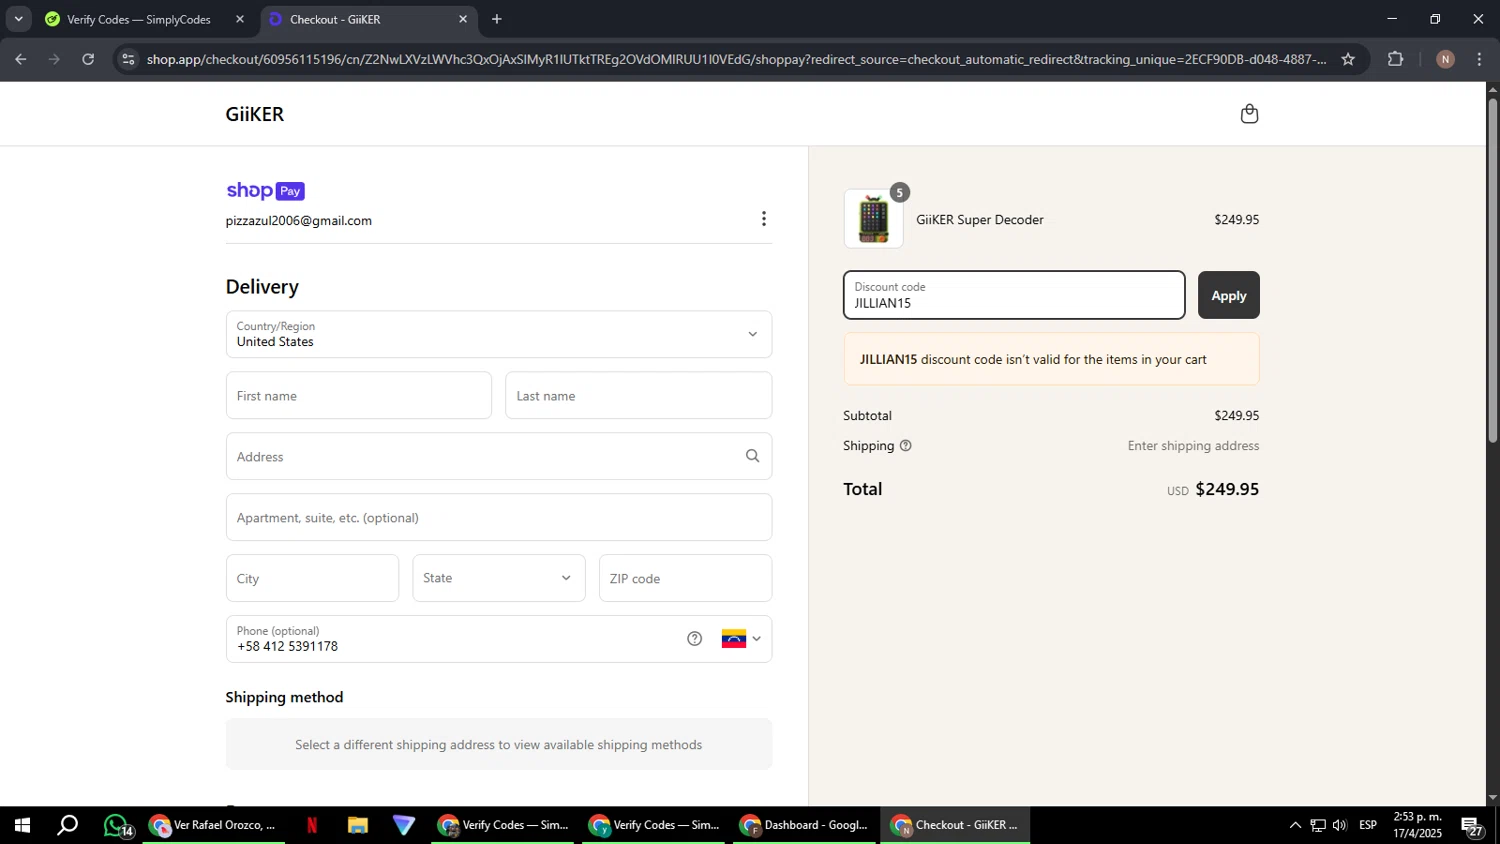Open the network tray icon
The height and width of the screenshot is (844, 1500).
1318,826
